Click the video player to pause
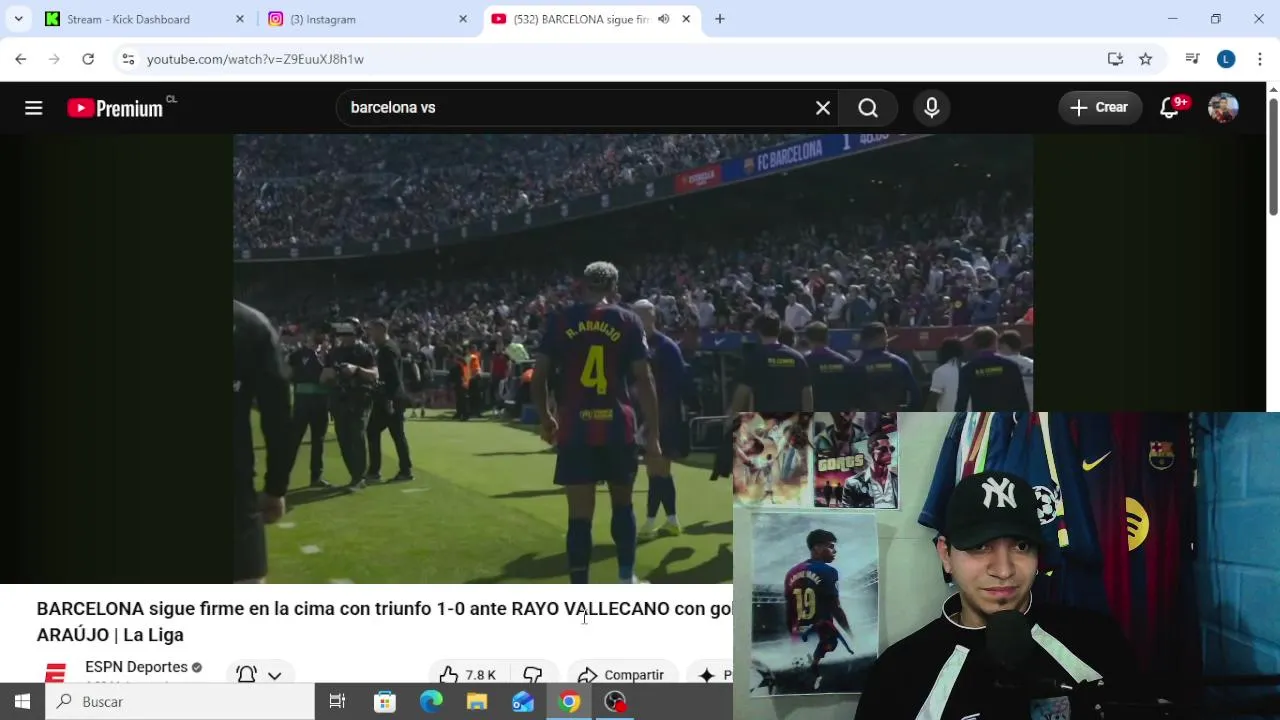This screenshot has height=720, width=1280. 632,358
